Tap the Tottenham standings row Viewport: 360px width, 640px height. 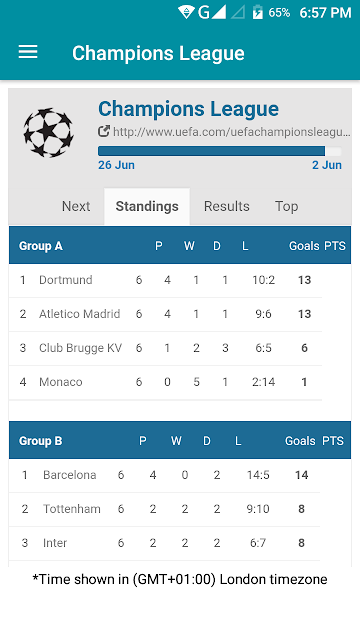click(164, 509)
